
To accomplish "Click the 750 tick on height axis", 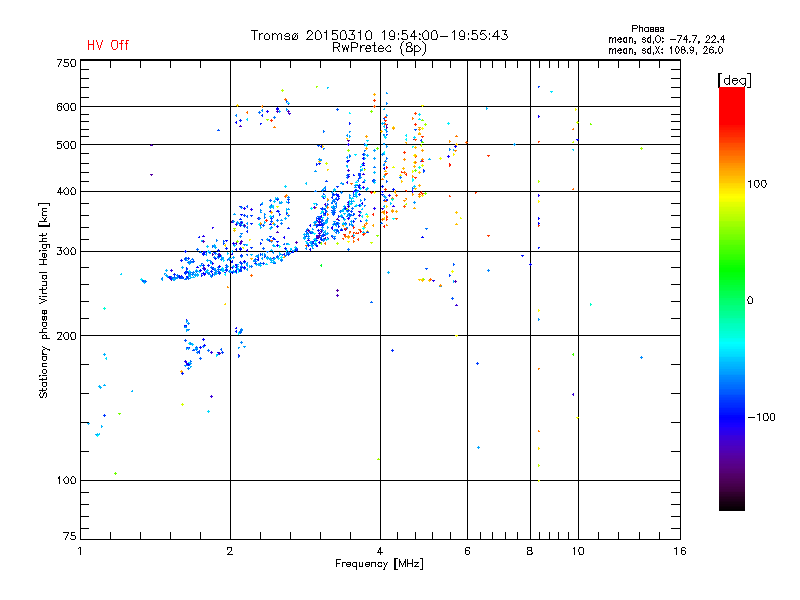I will pyautogui.click(x=67, y=62).
